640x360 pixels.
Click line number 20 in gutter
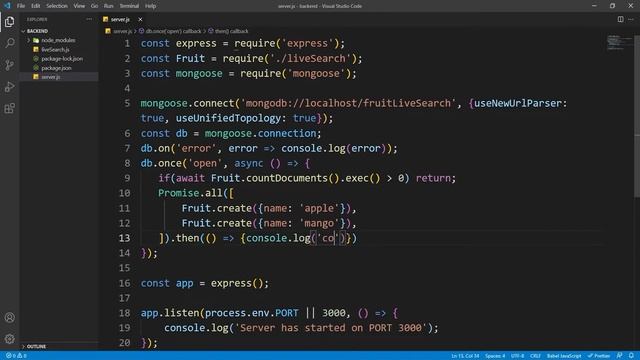pyautogui.click(x=124, y=343)
